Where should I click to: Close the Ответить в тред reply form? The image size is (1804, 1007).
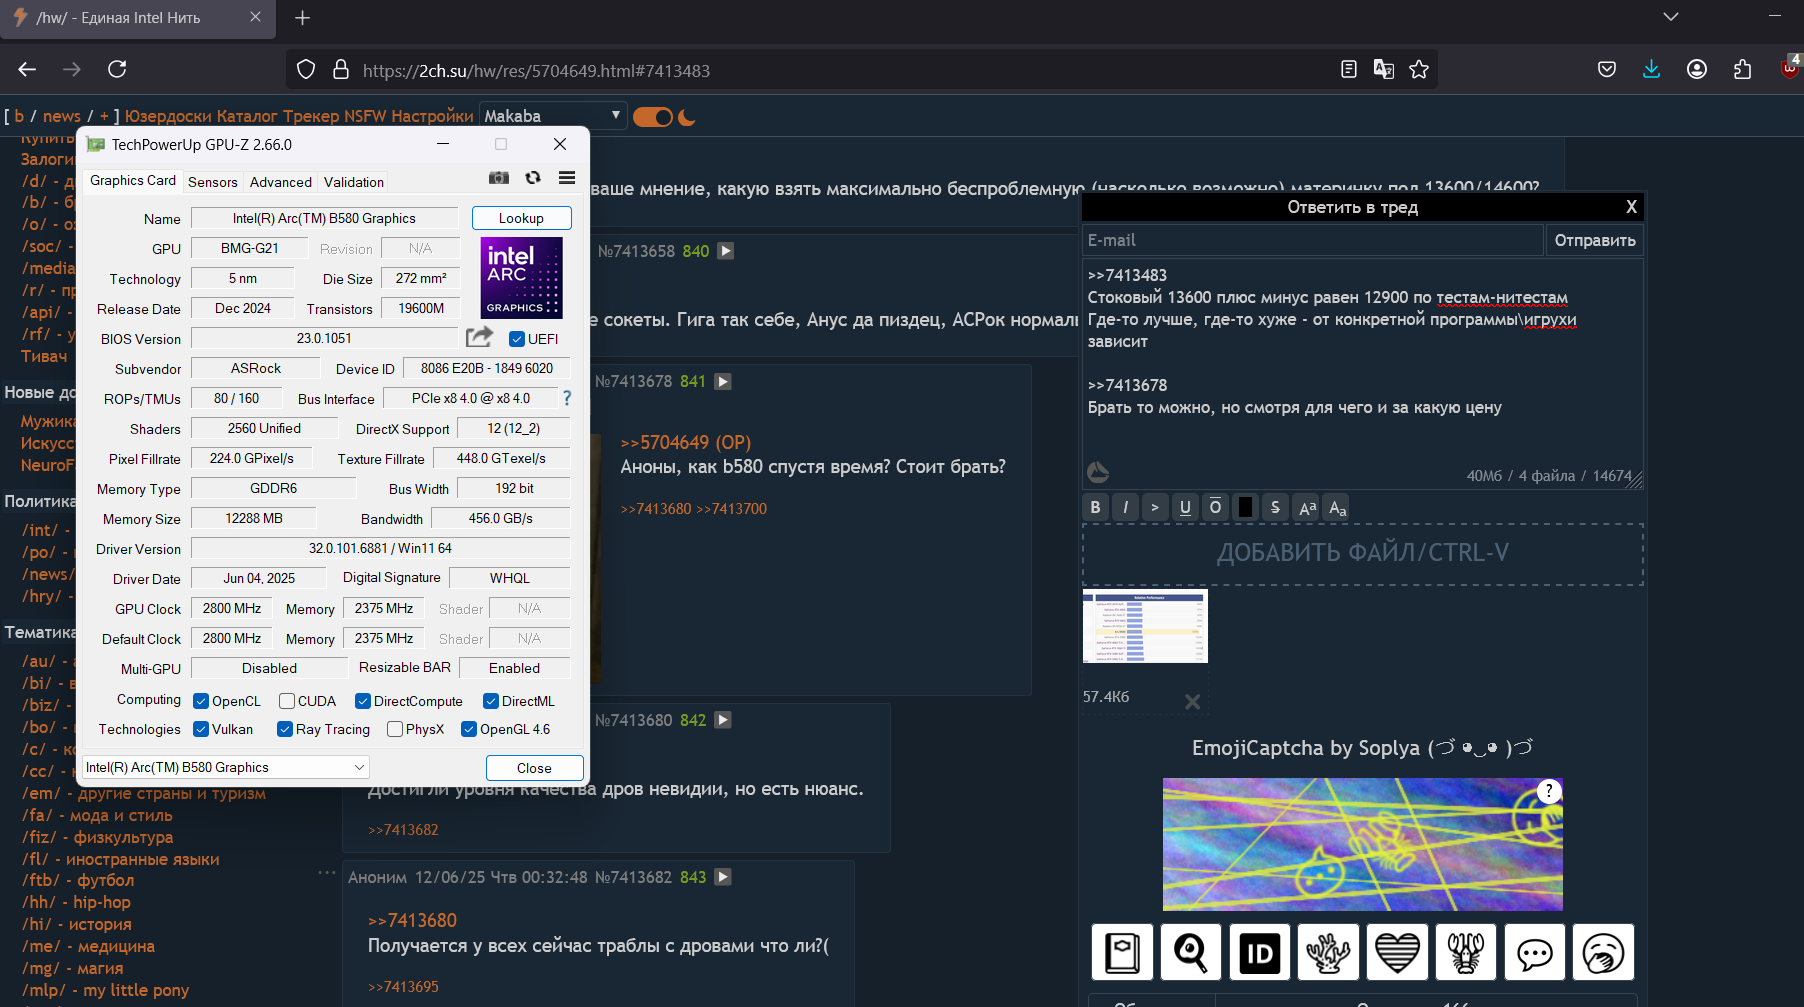pos(1631,207)
